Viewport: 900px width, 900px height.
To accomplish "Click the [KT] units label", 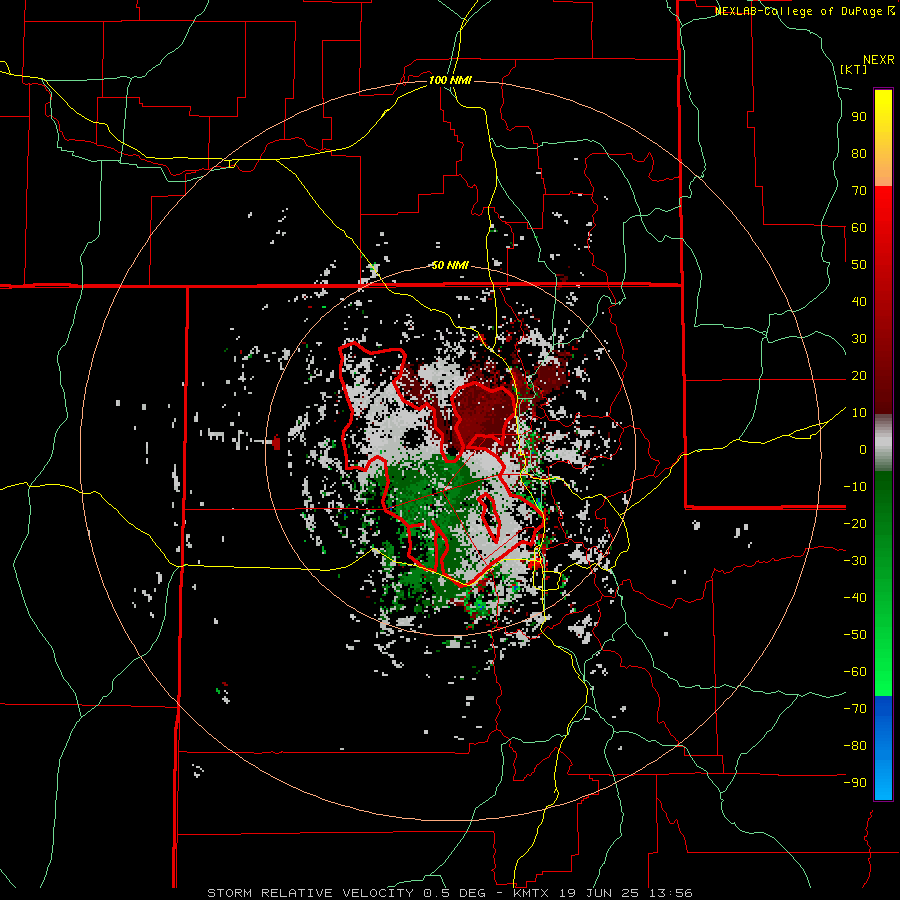I will [x=854, y=69].
